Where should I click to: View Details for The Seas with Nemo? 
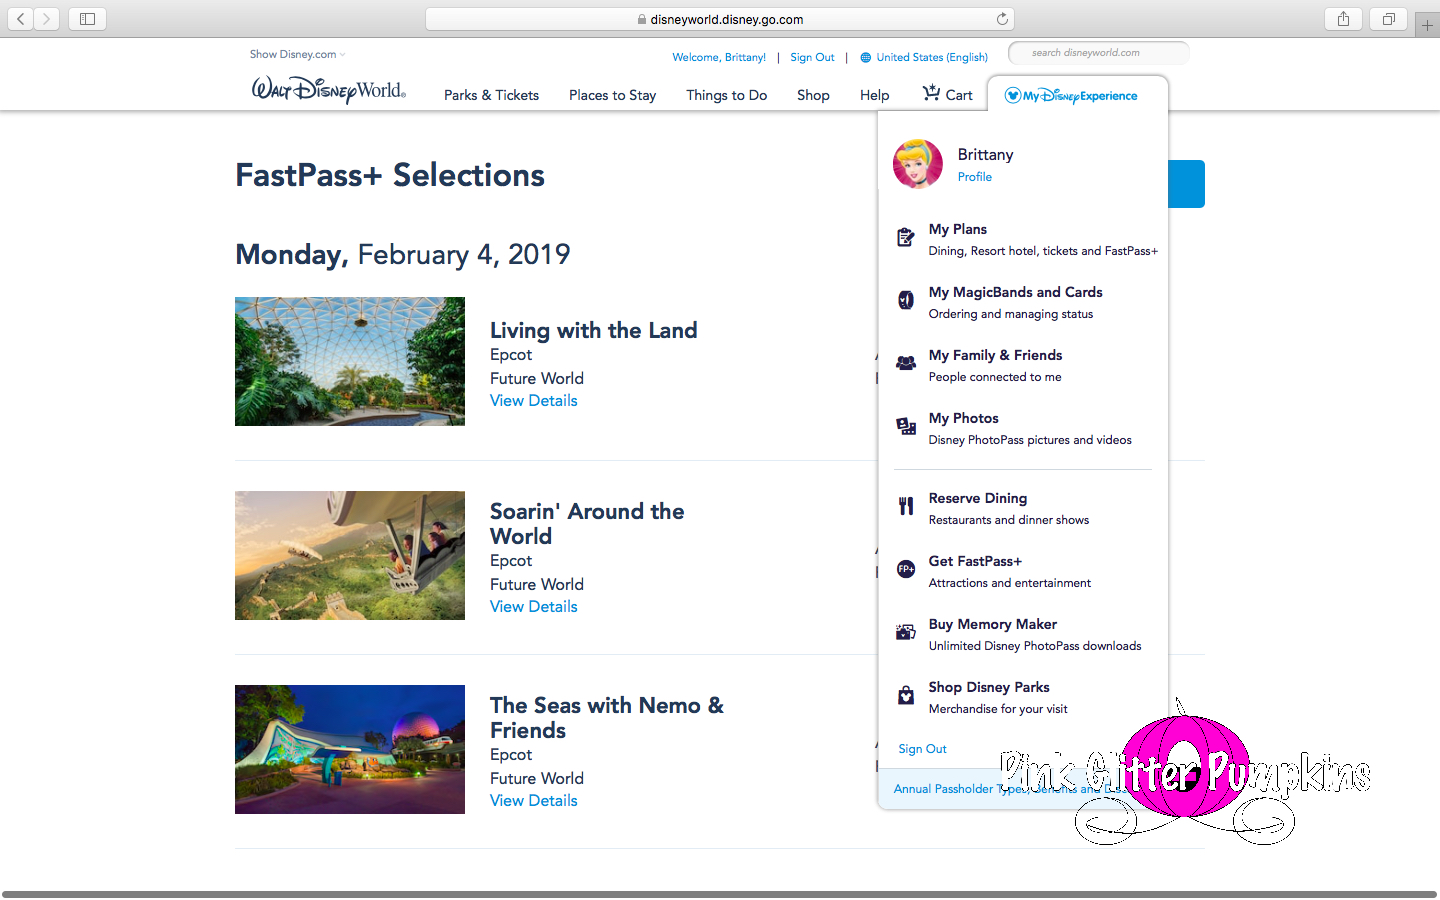point(534,801)
